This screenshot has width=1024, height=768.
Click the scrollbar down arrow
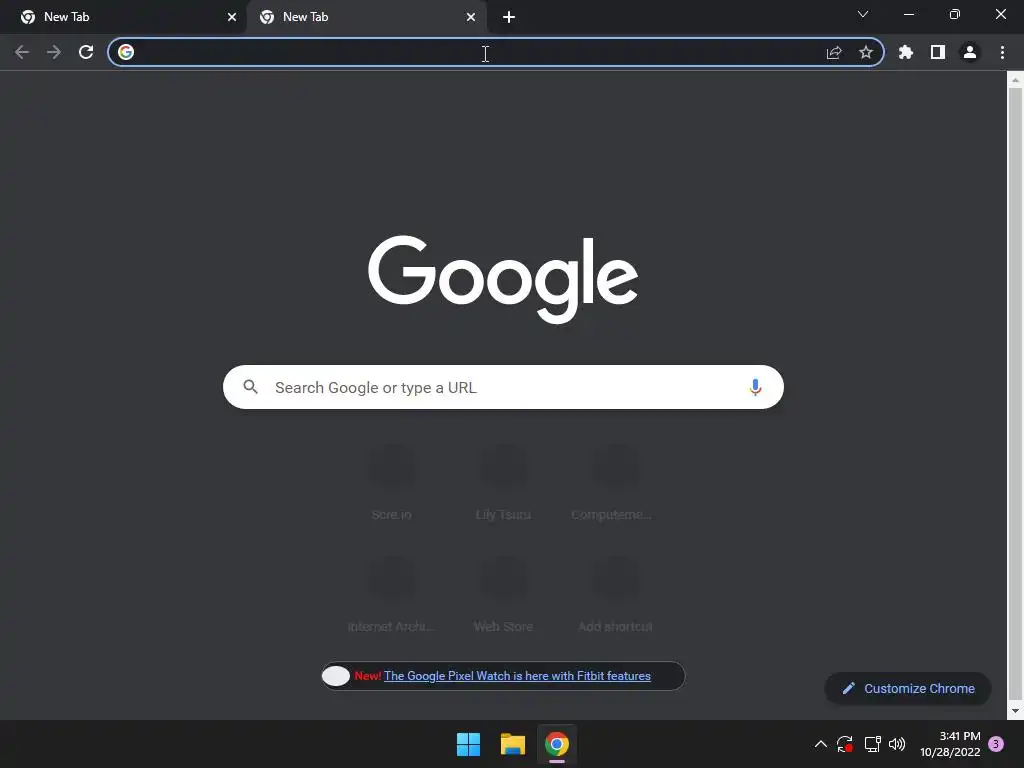[x=1015, y=711]
